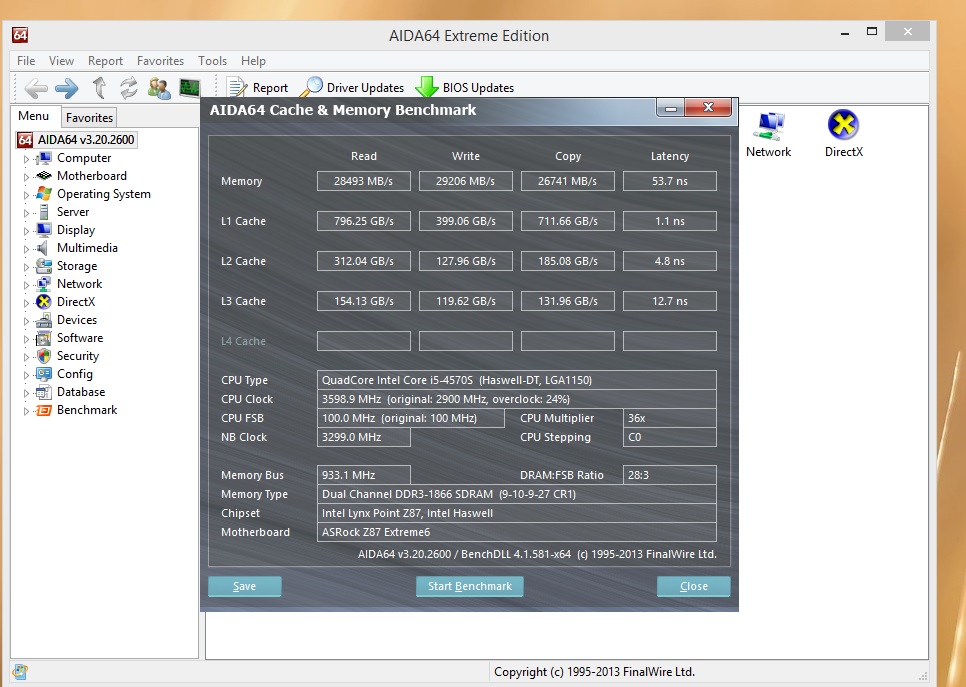Open the View menu
The height and width of the screenshot is (687, 966).
[61, 61]
